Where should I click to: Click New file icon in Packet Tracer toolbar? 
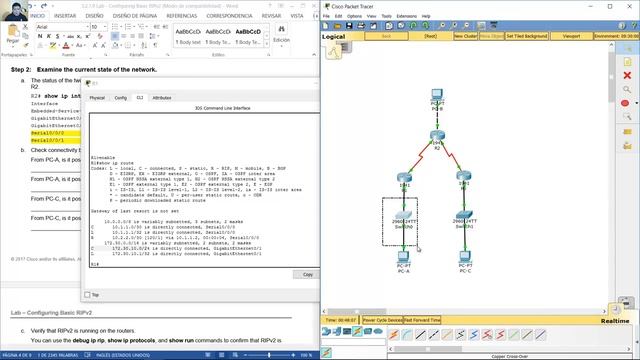(325, 26)
